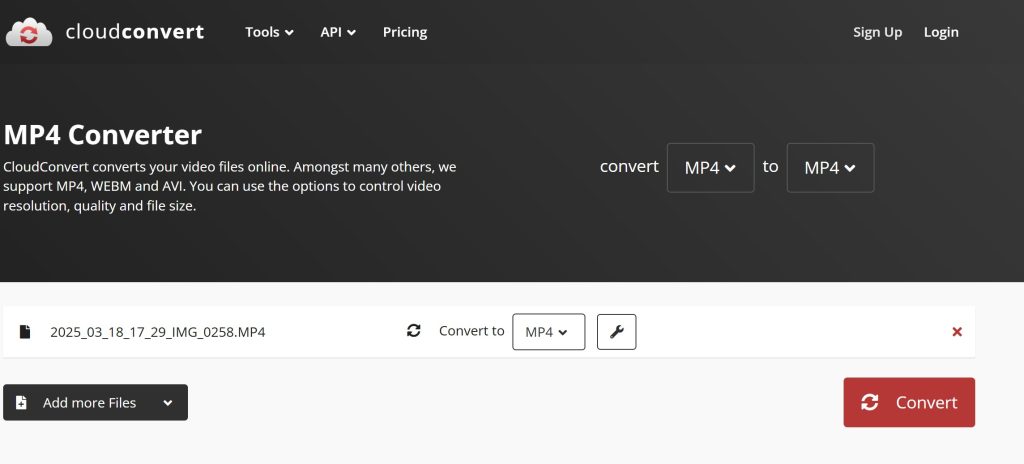Click the red Convert button

pyautogui.click(x=909, y=403)
